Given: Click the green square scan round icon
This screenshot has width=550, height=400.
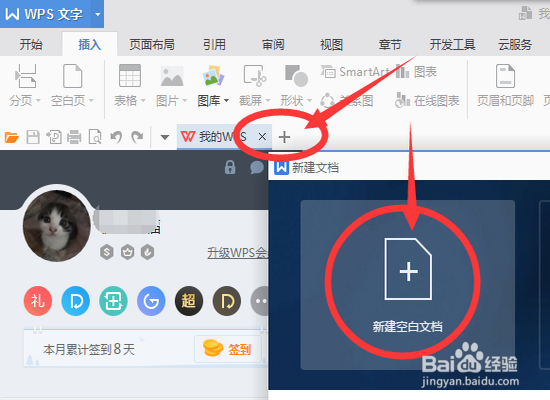Looking at the screenshot, I should 113,301.
